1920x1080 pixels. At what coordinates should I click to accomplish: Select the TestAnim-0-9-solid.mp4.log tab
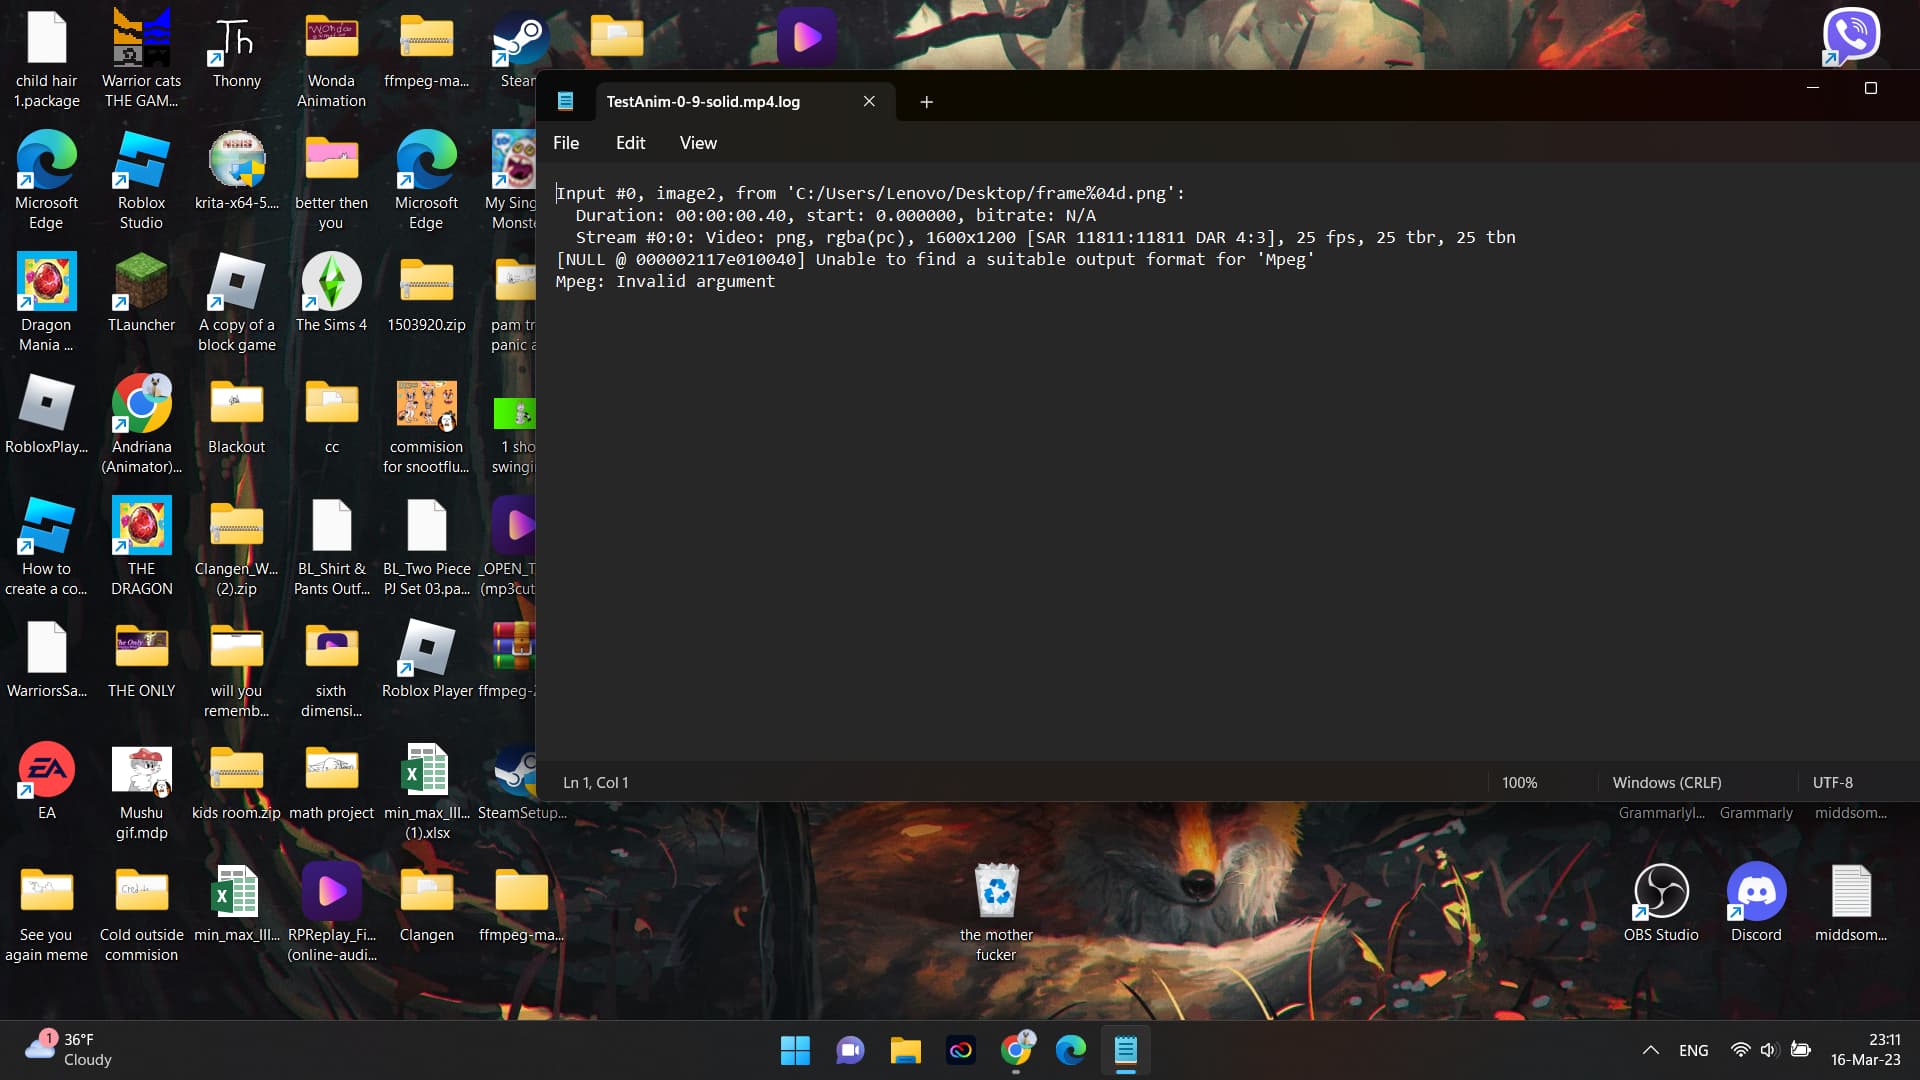point(703,102)
